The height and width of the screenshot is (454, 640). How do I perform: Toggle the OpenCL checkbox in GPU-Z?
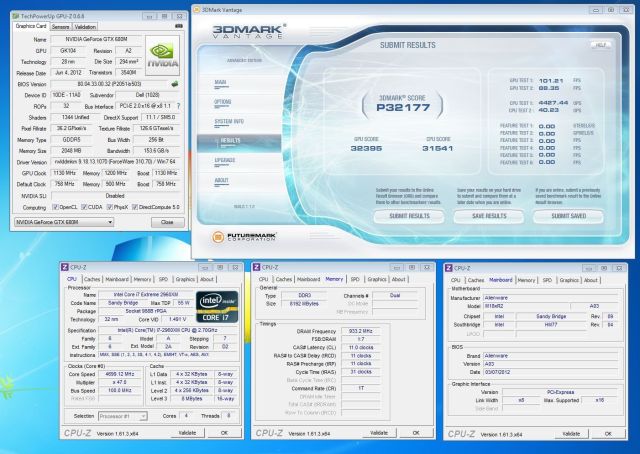coord(56,207)
